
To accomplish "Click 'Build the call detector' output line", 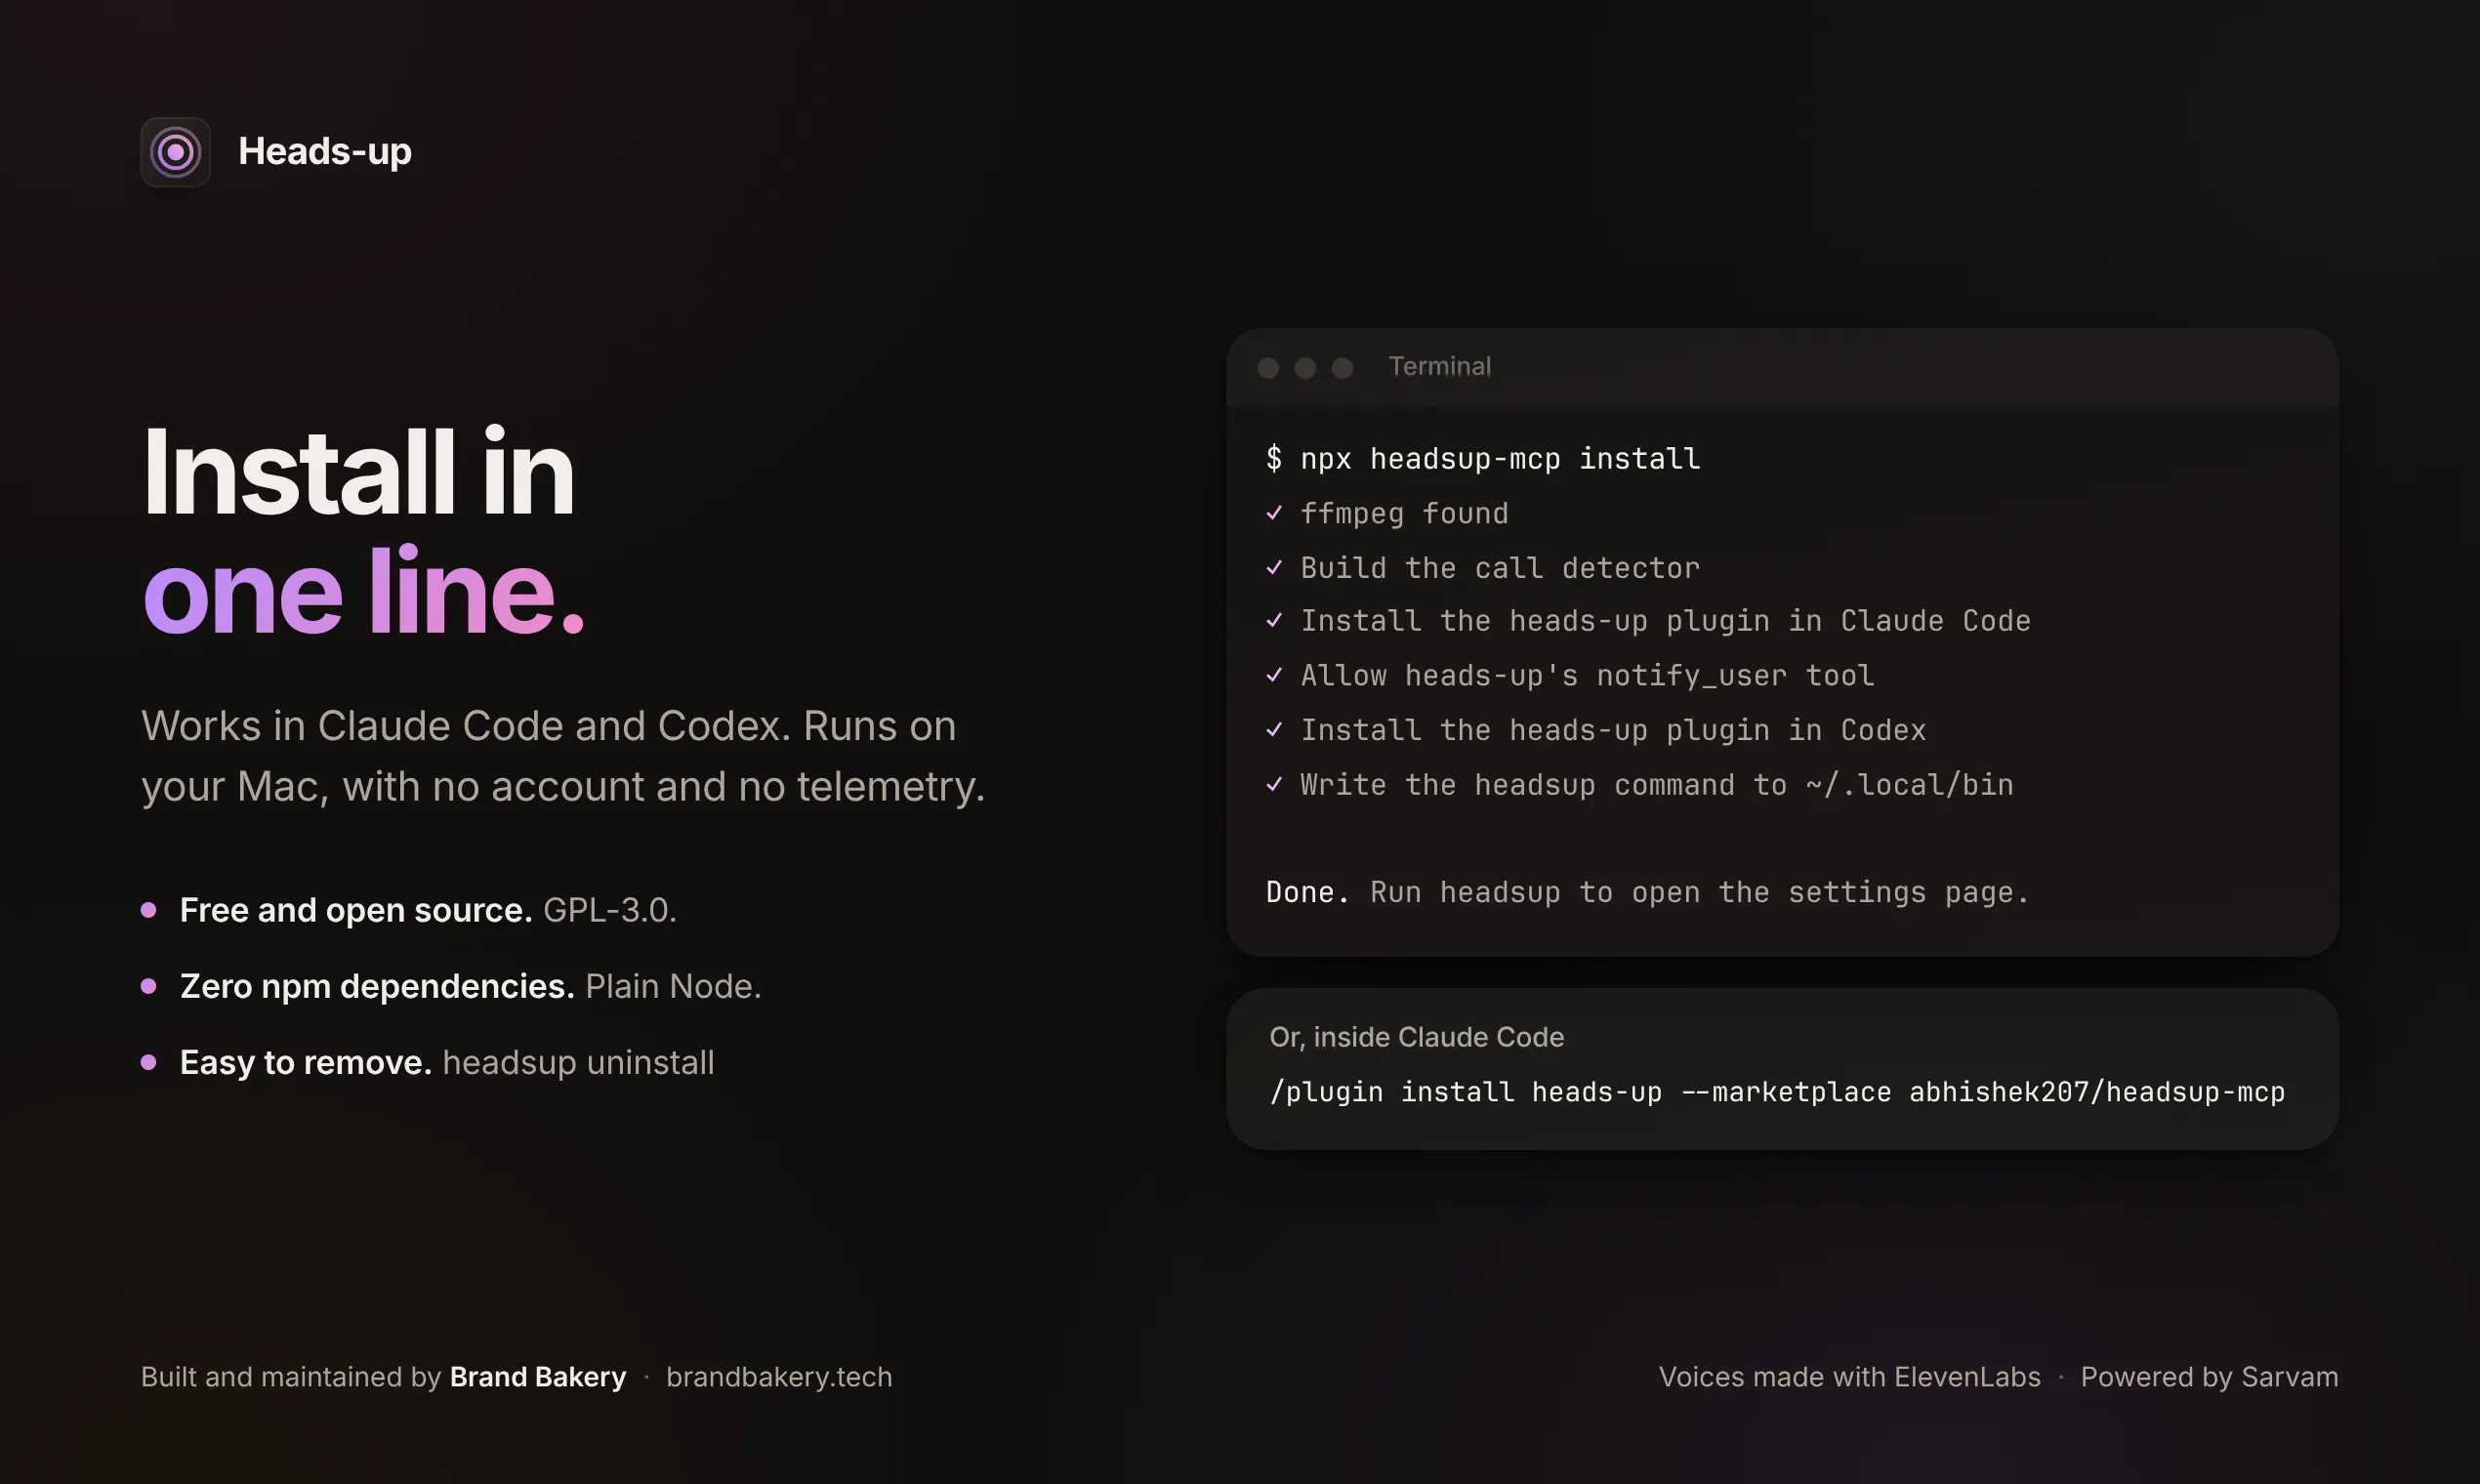I will point(1500,568).
